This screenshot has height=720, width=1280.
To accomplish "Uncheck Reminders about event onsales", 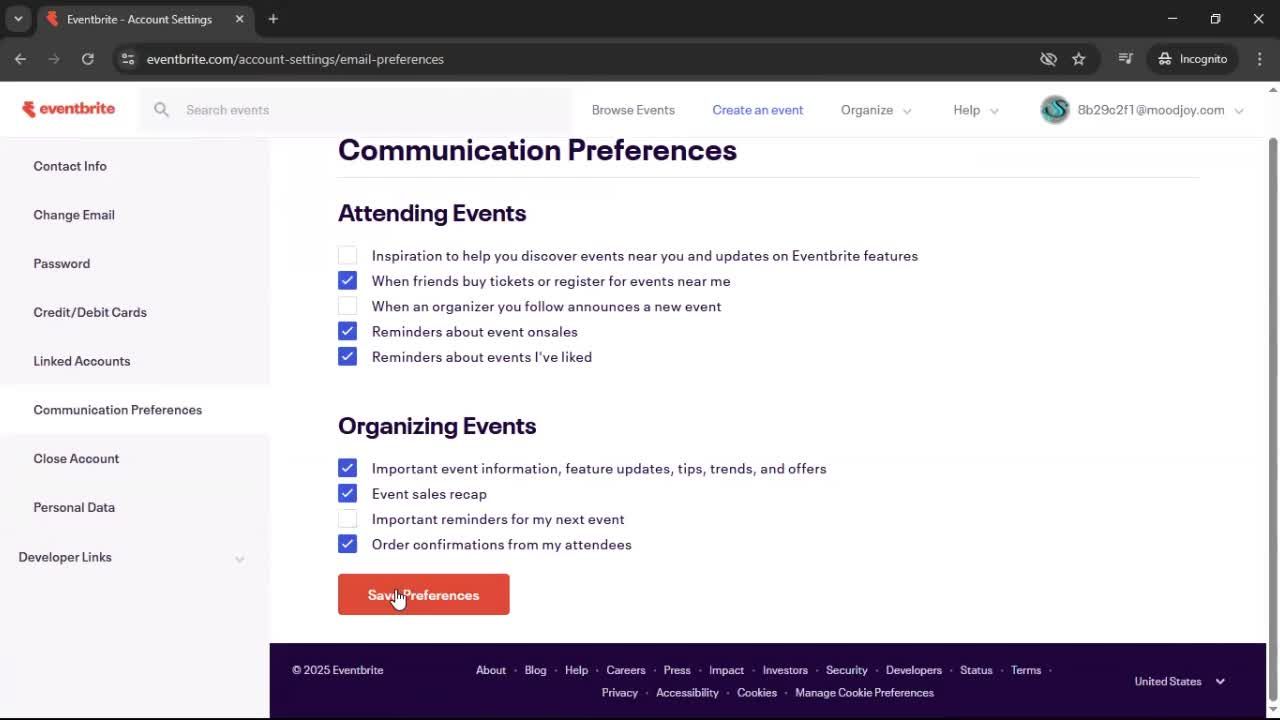I will pos(347,331).
